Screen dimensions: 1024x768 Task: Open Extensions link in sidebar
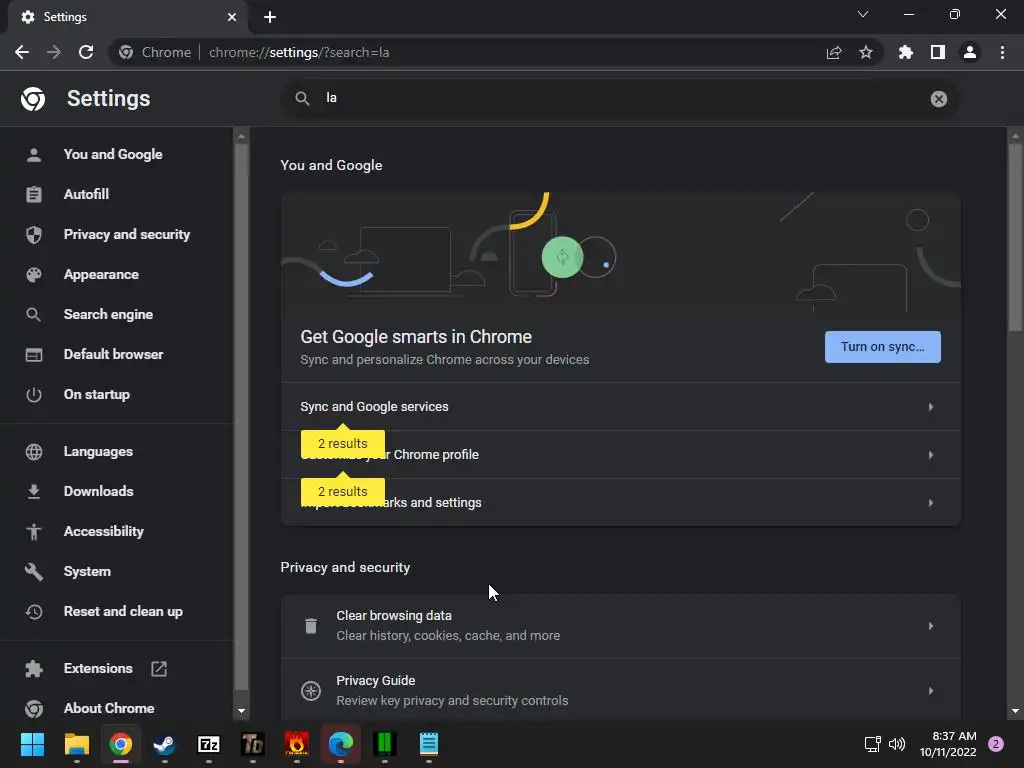click(x=98, y=668)
